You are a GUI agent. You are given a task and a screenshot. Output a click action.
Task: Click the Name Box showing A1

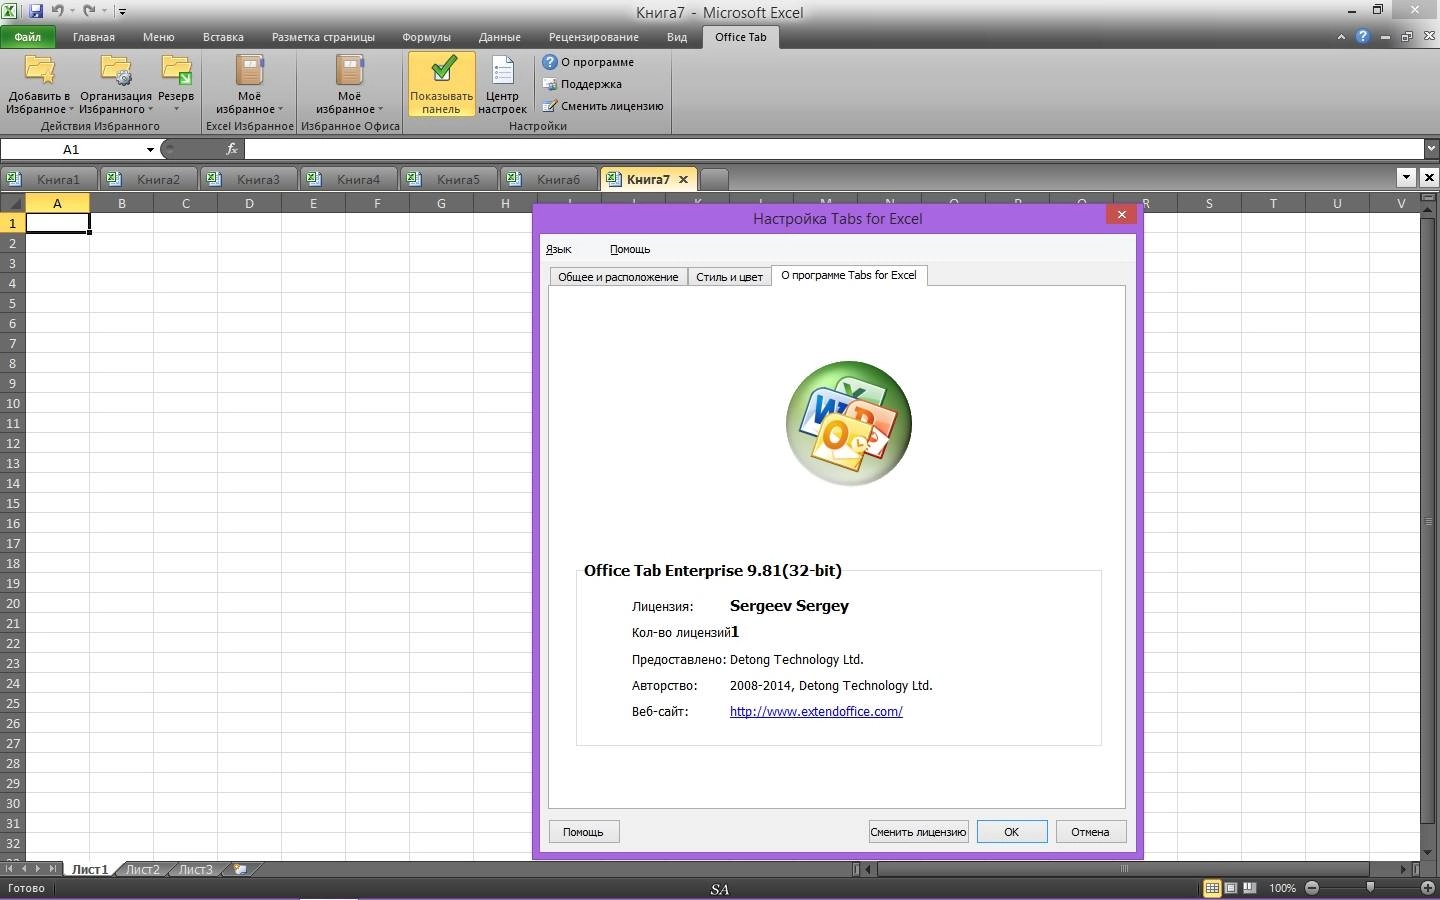coord(71,149)
